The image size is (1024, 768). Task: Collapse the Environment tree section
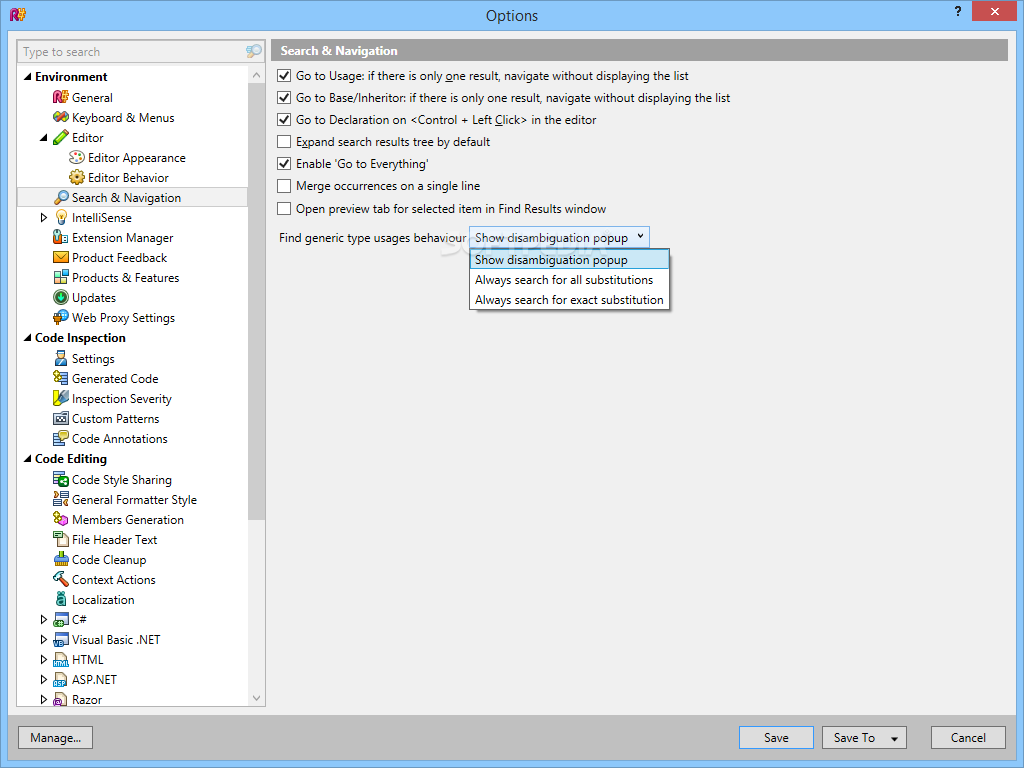tap(27, 76)
